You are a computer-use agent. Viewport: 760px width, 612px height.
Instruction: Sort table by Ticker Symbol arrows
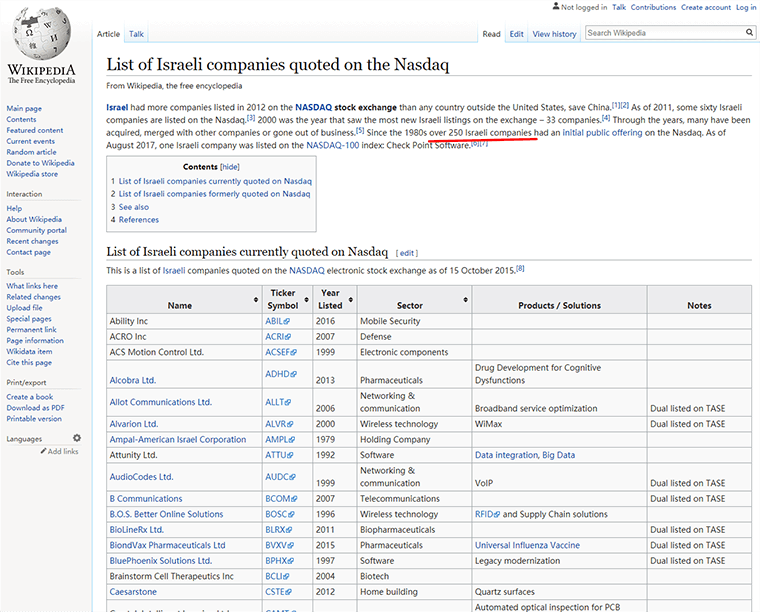306,299
